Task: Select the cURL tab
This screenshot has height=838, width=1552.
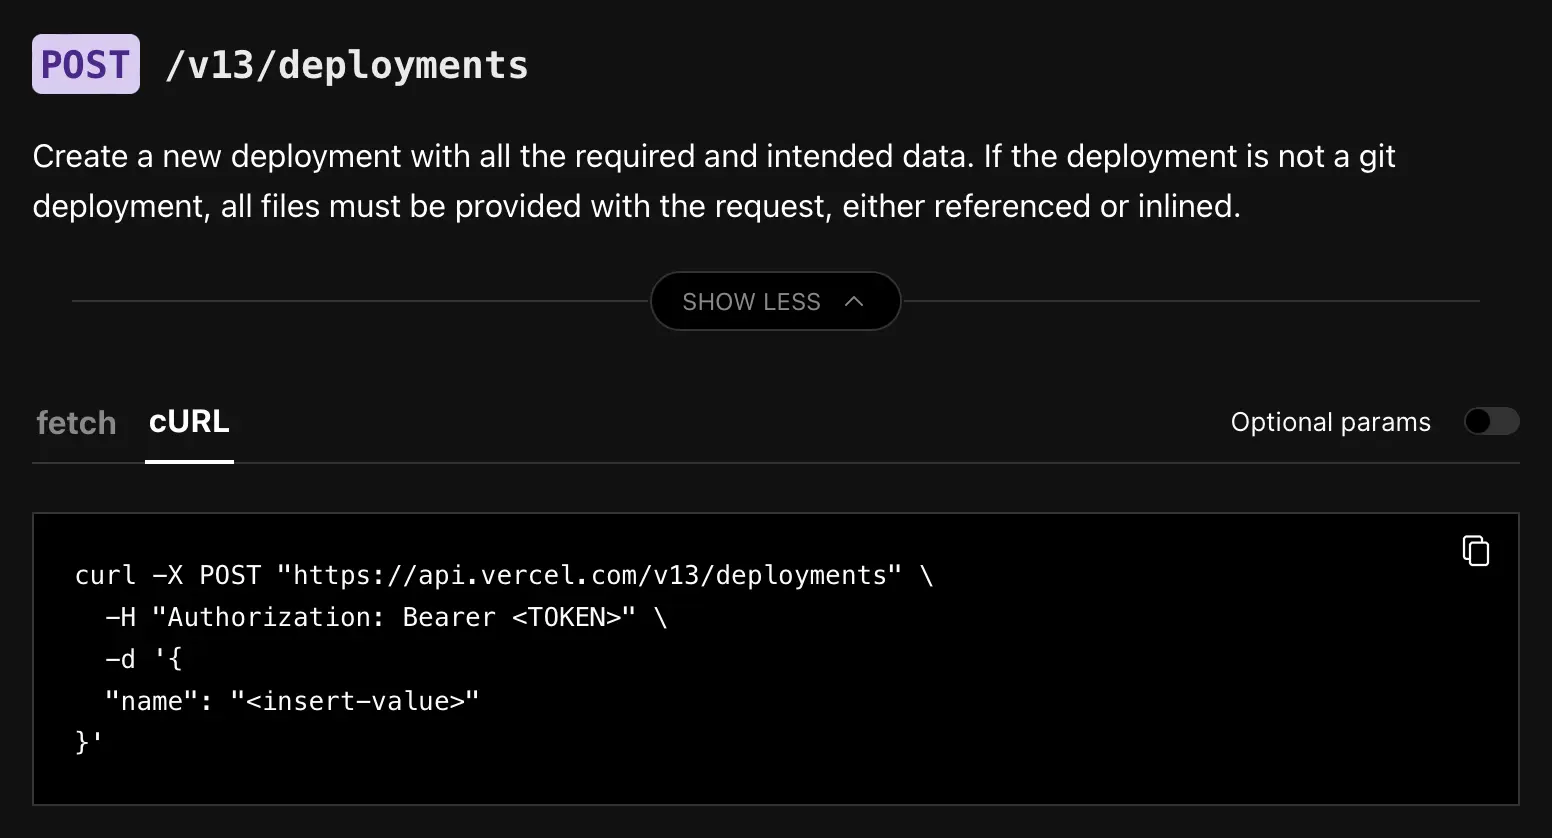Action: coord(189,422)
